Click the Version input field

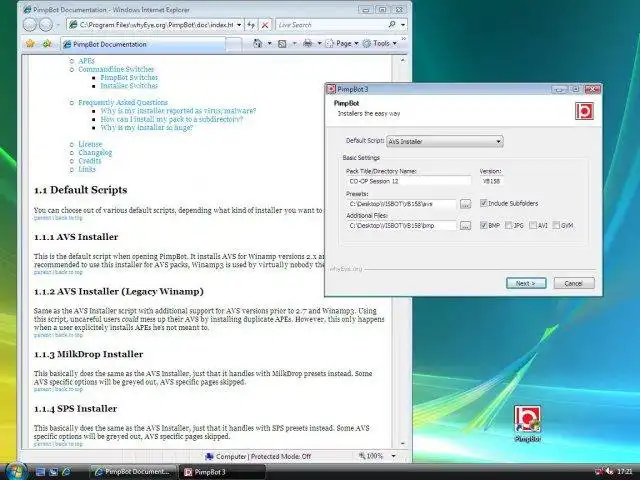(x=492, y=181)
